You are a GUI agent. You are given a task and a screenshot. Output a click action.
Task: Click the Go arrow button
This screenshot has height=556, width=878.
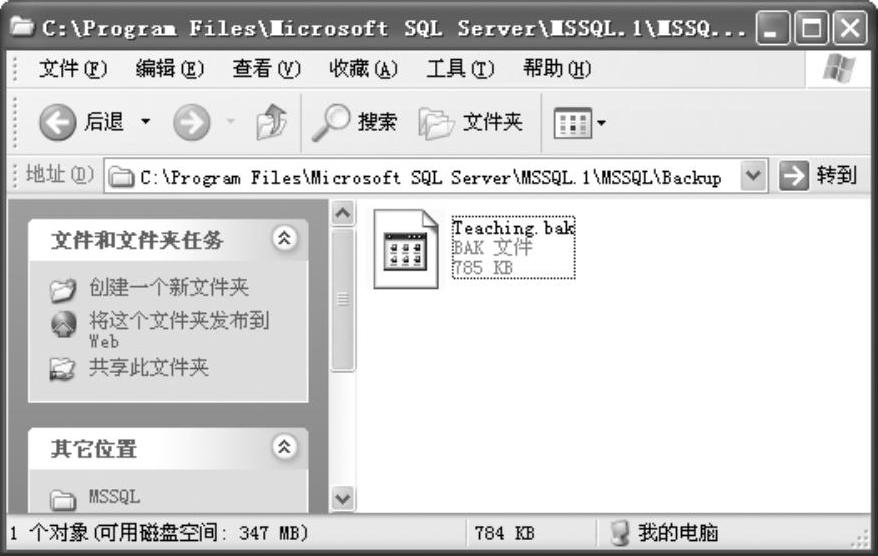click(793, 176)
